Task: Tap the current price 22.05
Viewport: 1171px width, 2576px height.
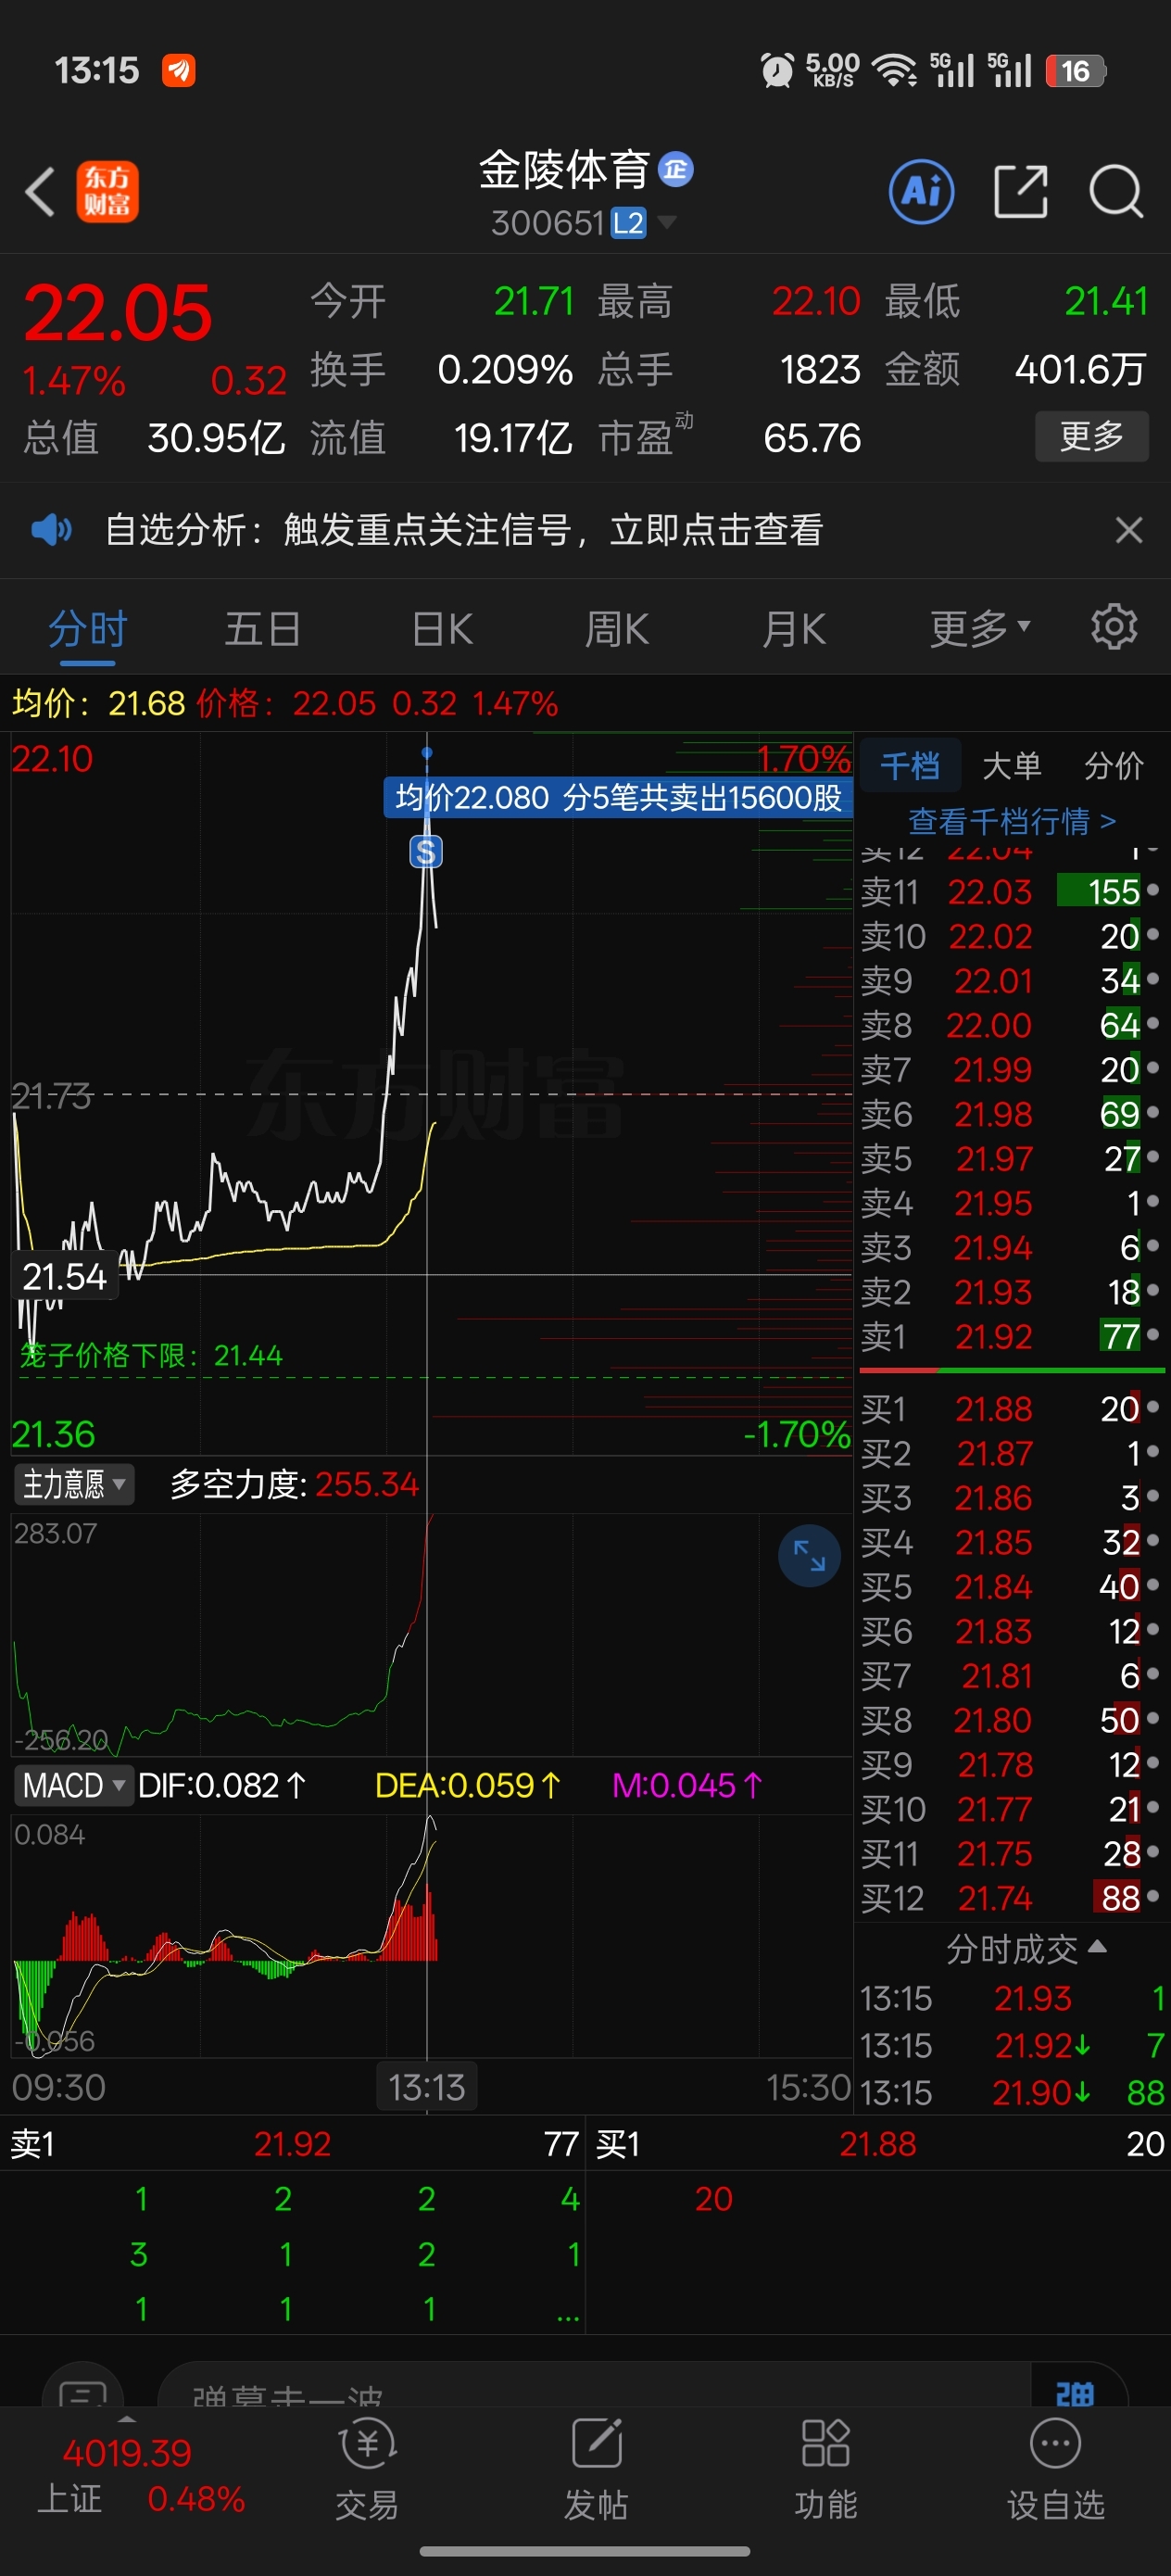Action: 118,313
